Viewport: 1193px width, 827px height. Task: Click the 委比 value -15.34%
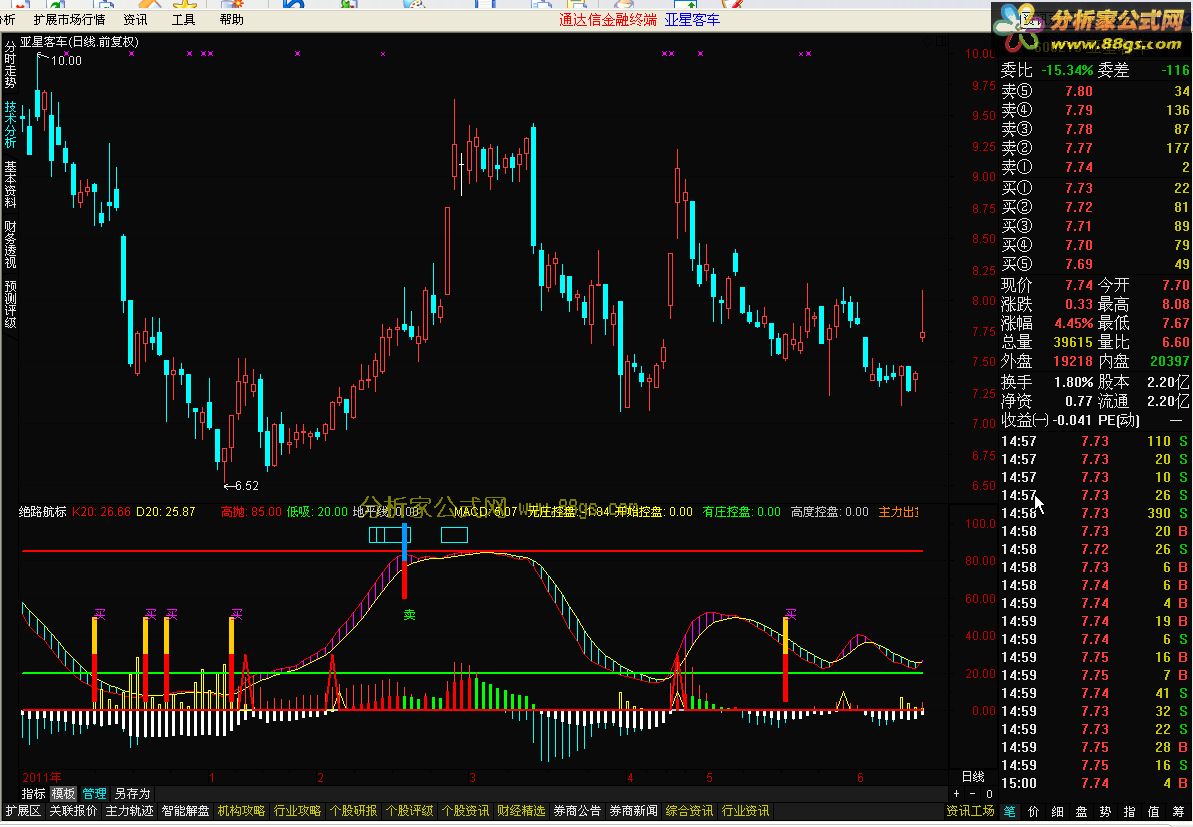tap(1067, 70)
